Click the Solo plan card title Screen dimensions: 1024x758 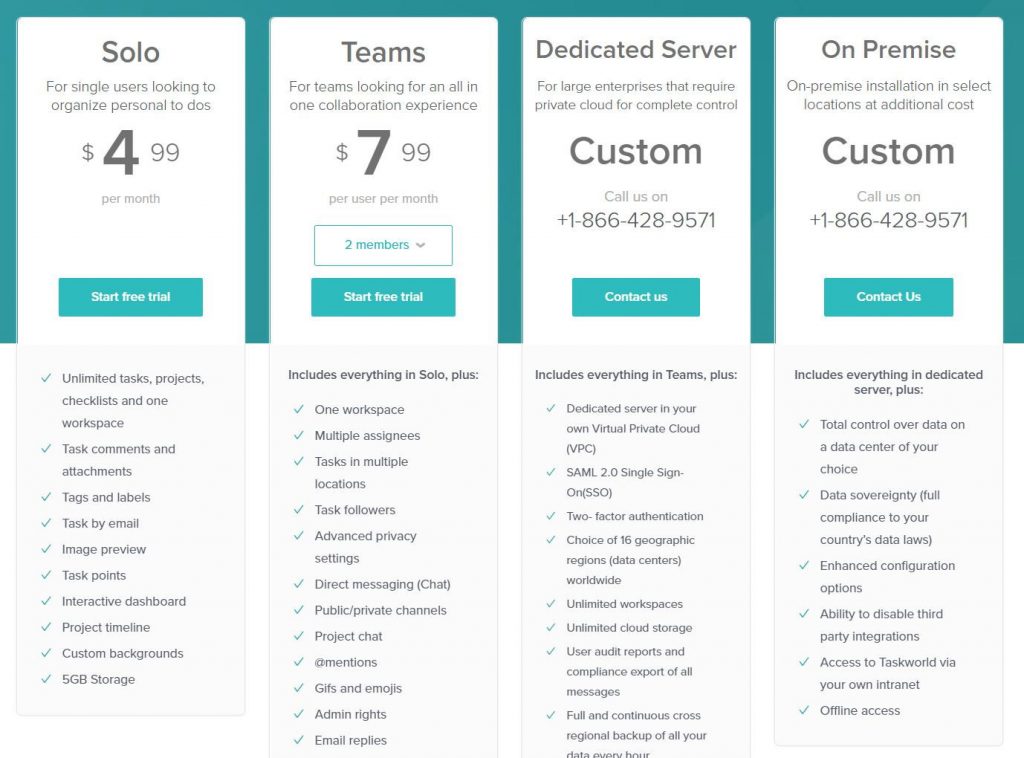point(130,52)
